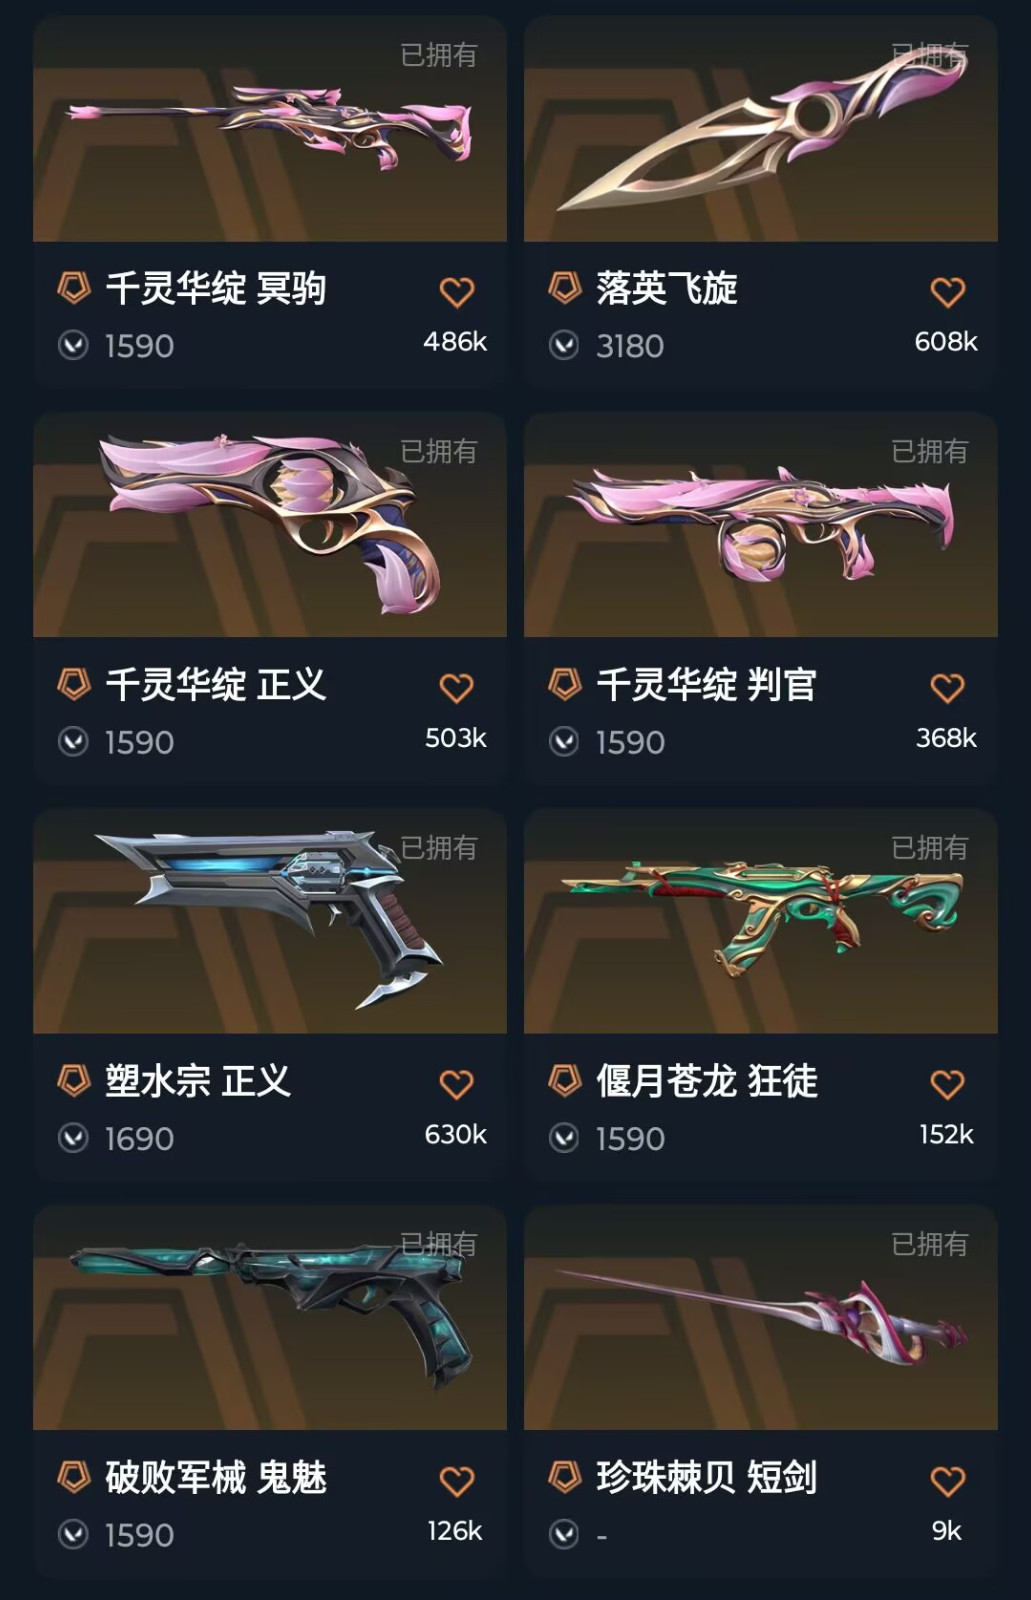The width and height of the screenshot is (1031, 1600).
Task: Click heart icon on 偃月苍龙 狂徒
Action: 947,1085
